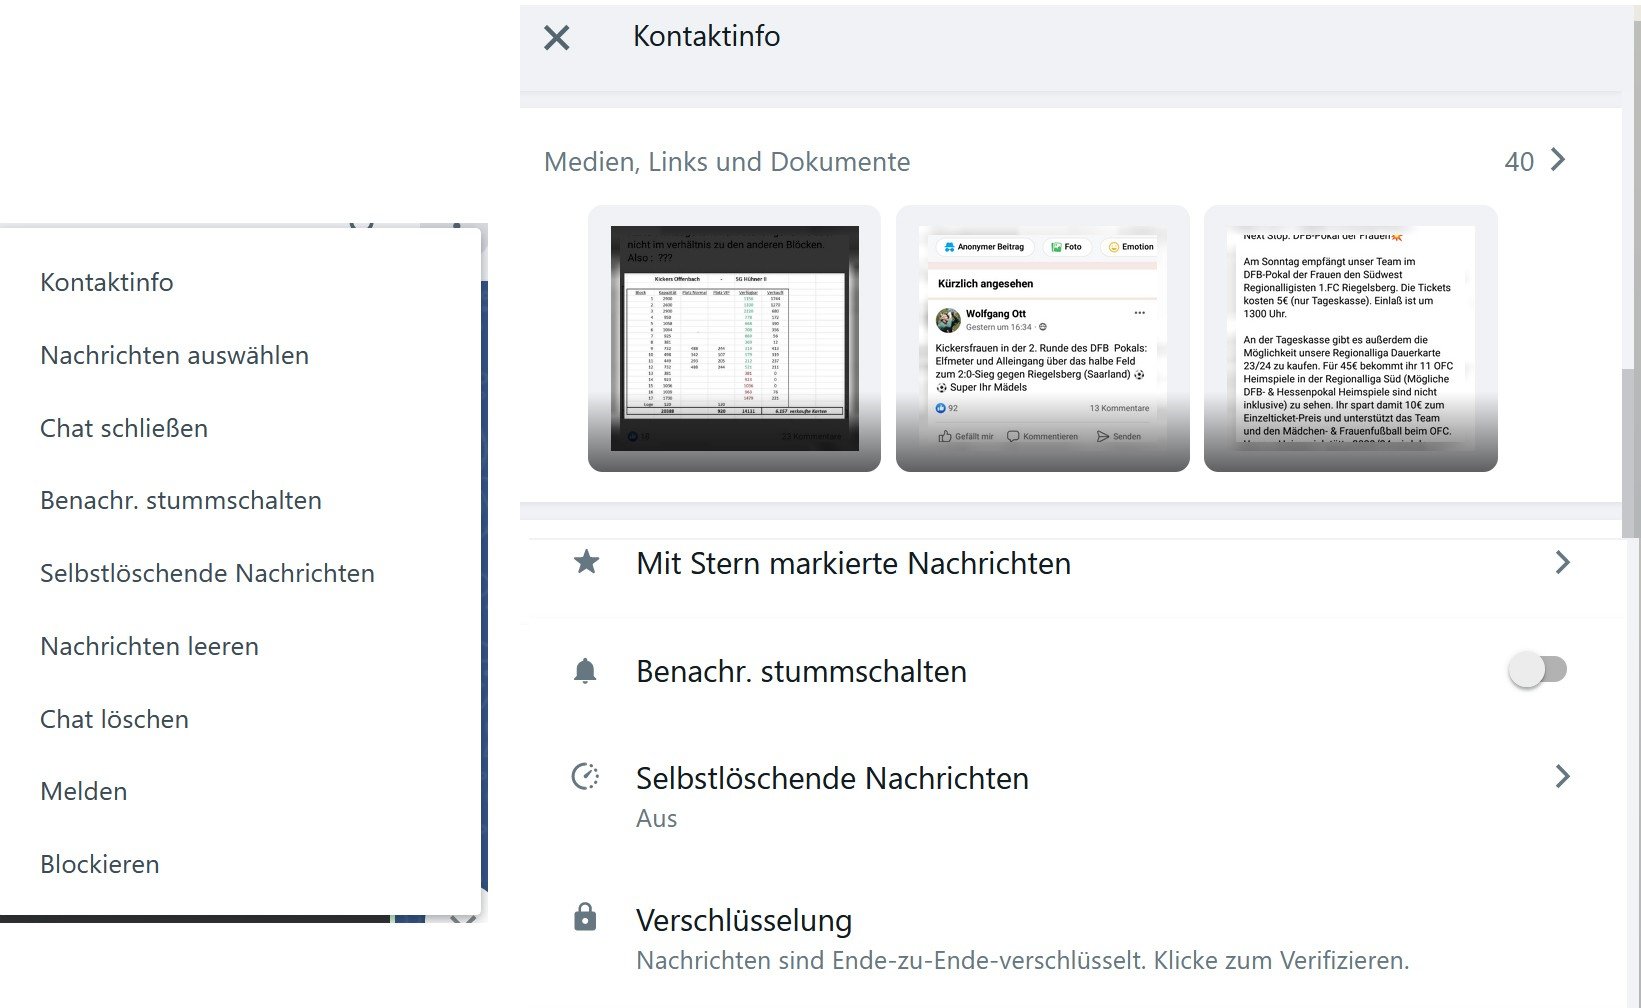Select Chat löschen from menu
Screen dimensions: 1641x1008
point(114,719)
